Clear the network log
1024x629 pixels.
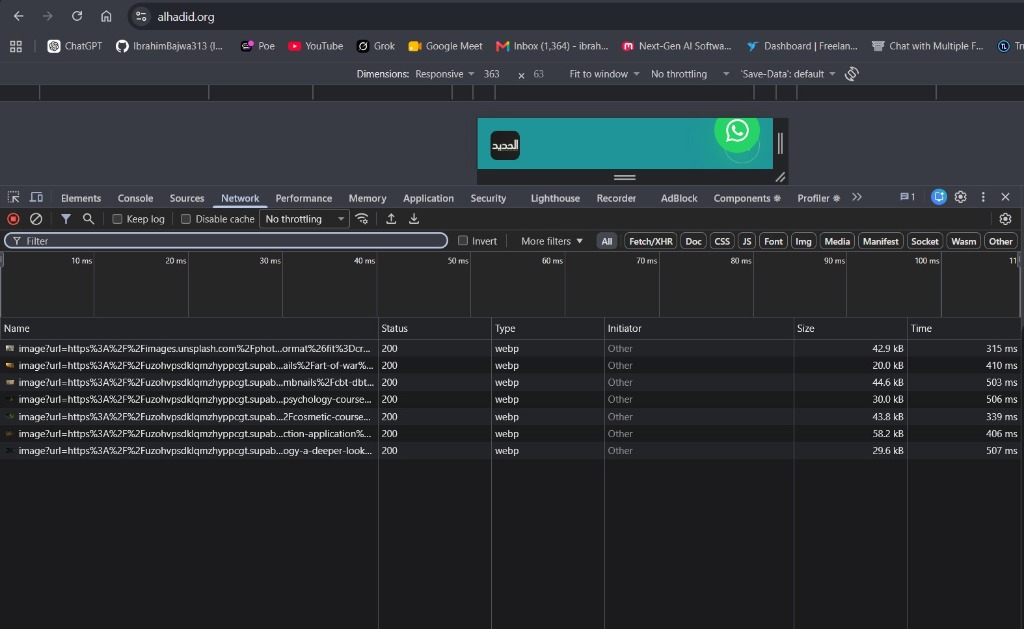[x=36, y=219]
